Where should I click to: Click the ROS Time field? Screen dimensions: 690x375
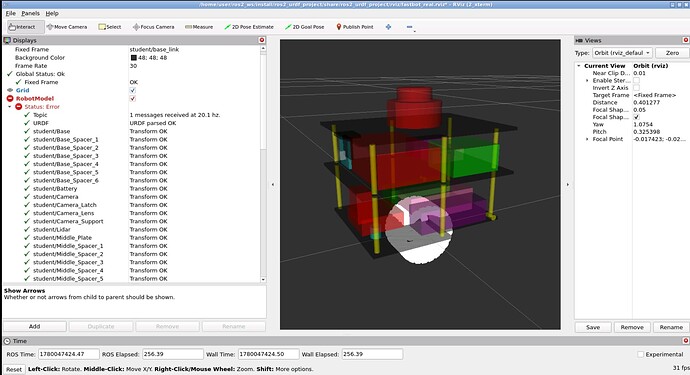point(69,354)
